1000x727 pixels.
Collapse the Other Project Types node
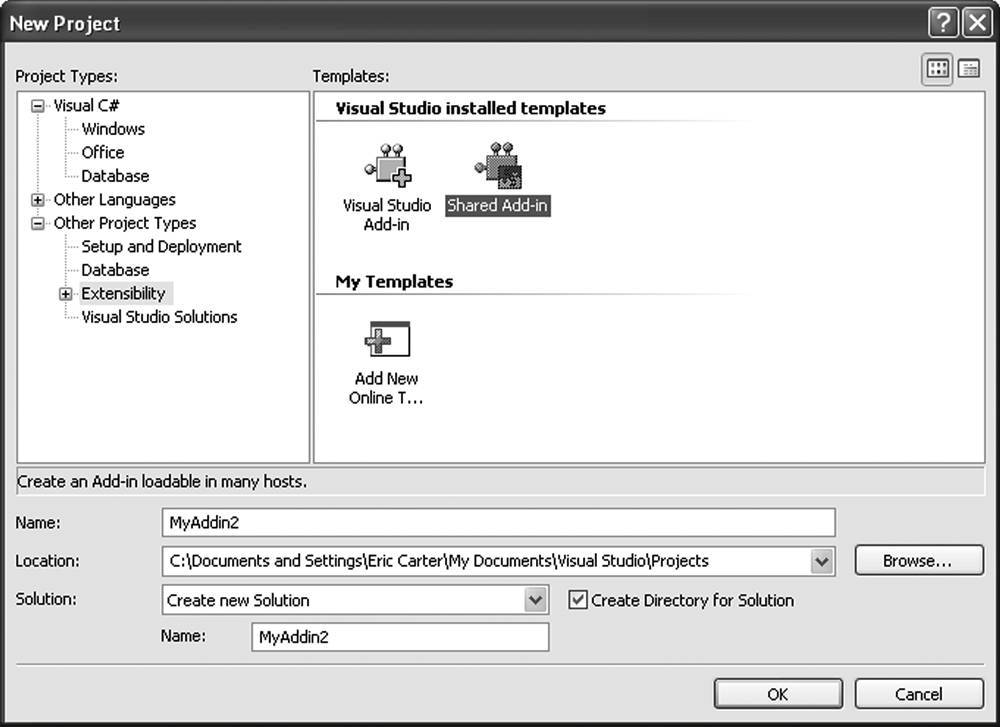tap(38, 223)
